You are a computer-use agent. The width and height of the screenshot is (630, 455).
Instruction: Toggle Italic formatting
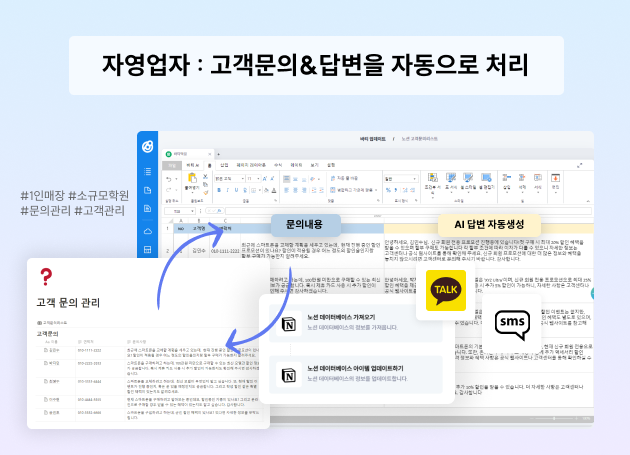pos(227,190)
